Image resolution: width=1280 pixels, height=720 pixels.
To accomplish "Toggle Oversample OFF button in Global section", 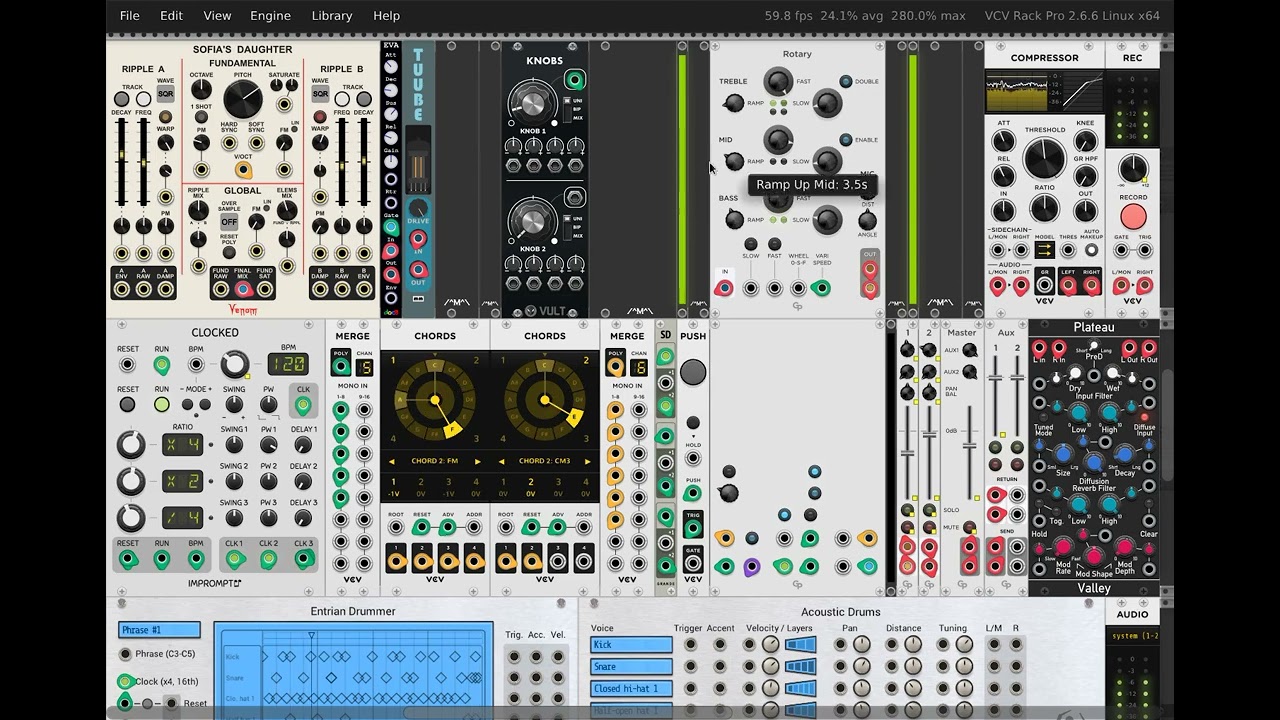I will tap(229, 221).
